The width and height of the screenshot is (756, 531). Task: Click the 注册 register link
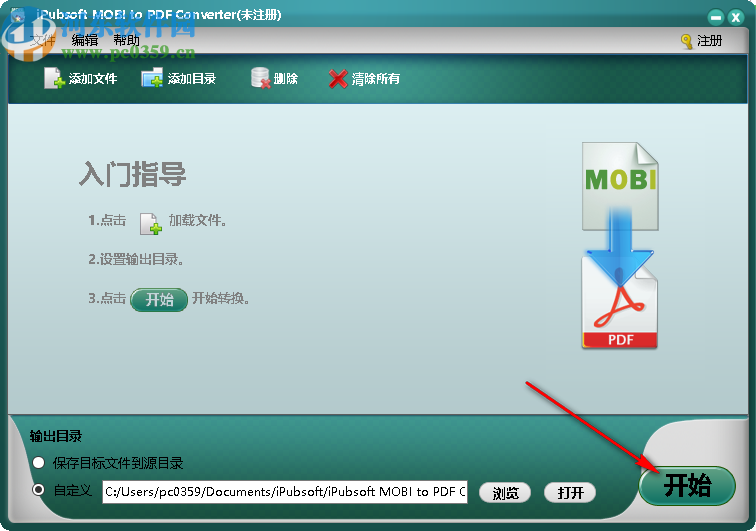(x=709, y=41)
